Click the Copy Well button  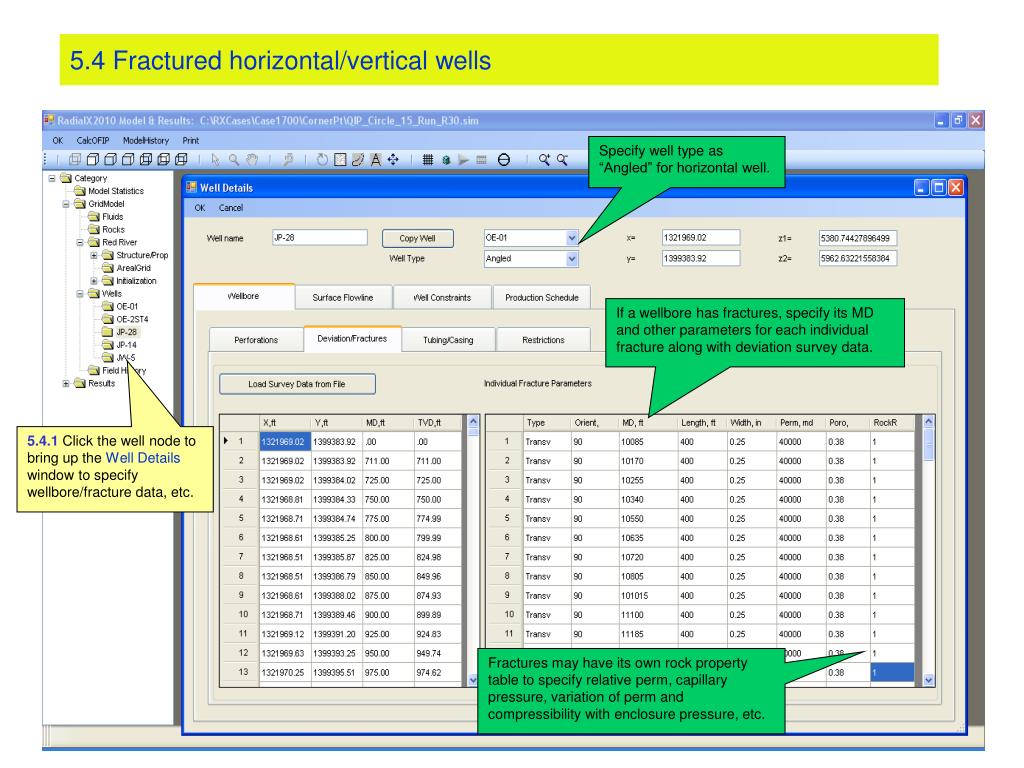click(417, 238)
